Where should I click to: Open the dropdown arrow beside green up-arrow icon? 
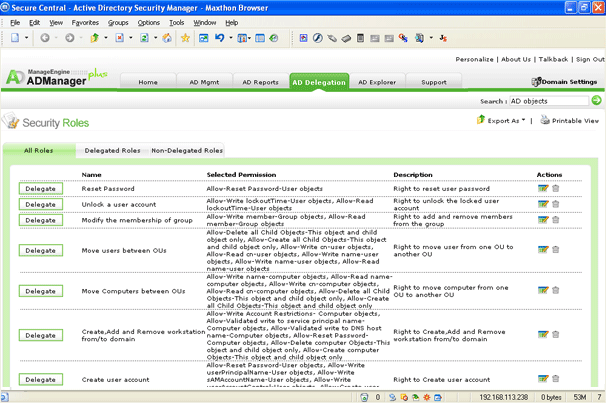point(106,38)
